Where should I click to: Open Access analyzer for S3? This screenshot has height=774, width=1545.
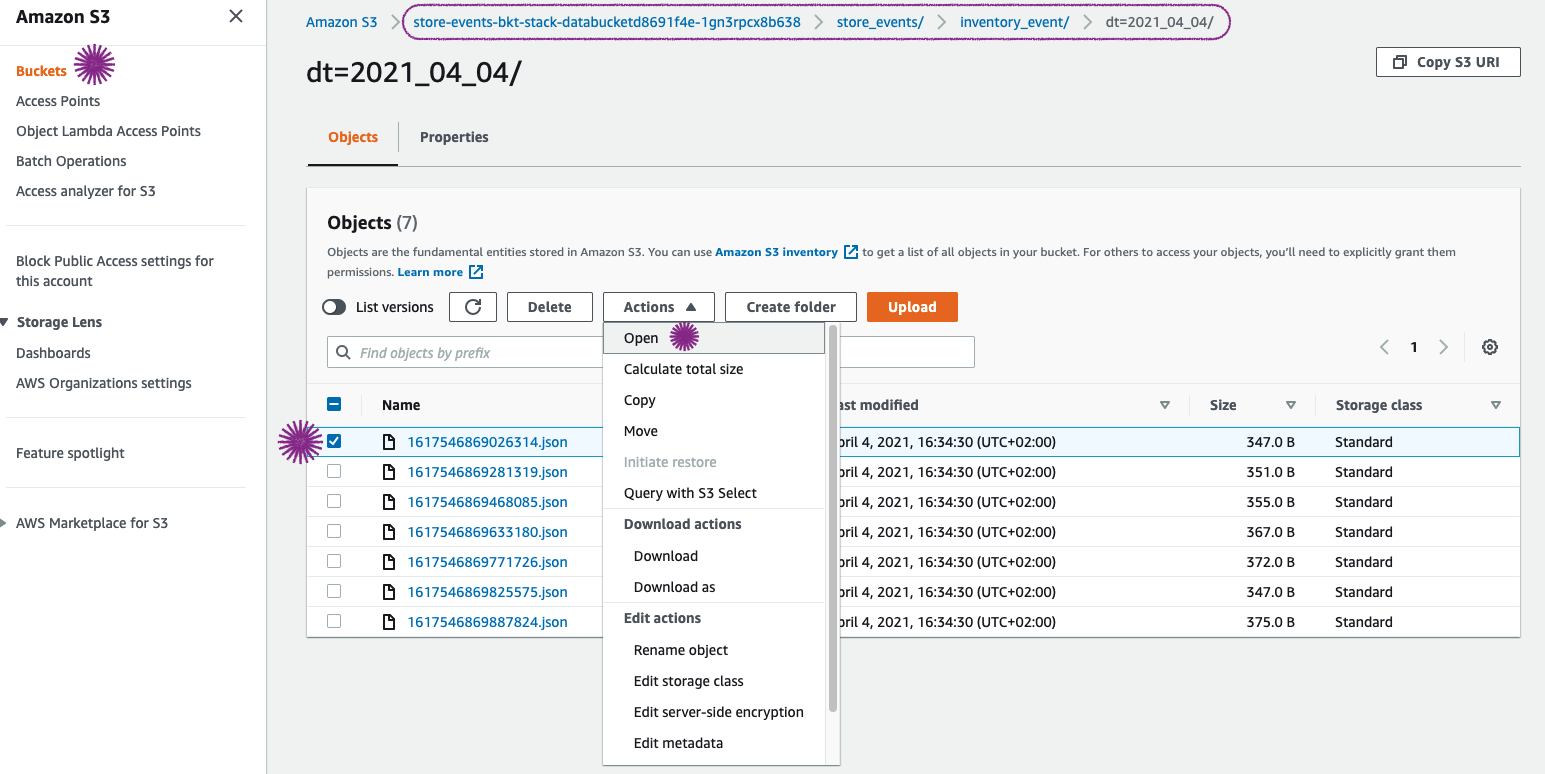pos(86,191)
